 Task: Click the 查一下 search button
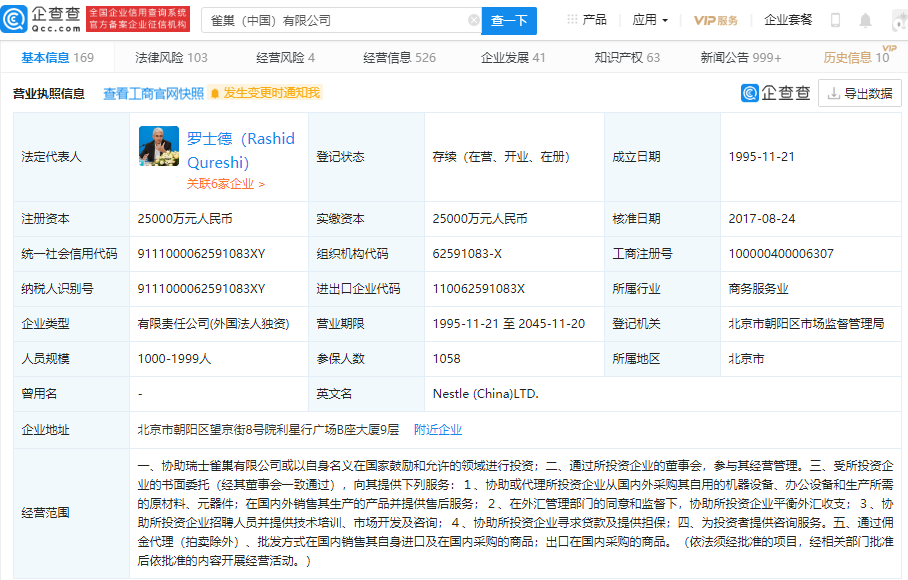coord(509,21)
